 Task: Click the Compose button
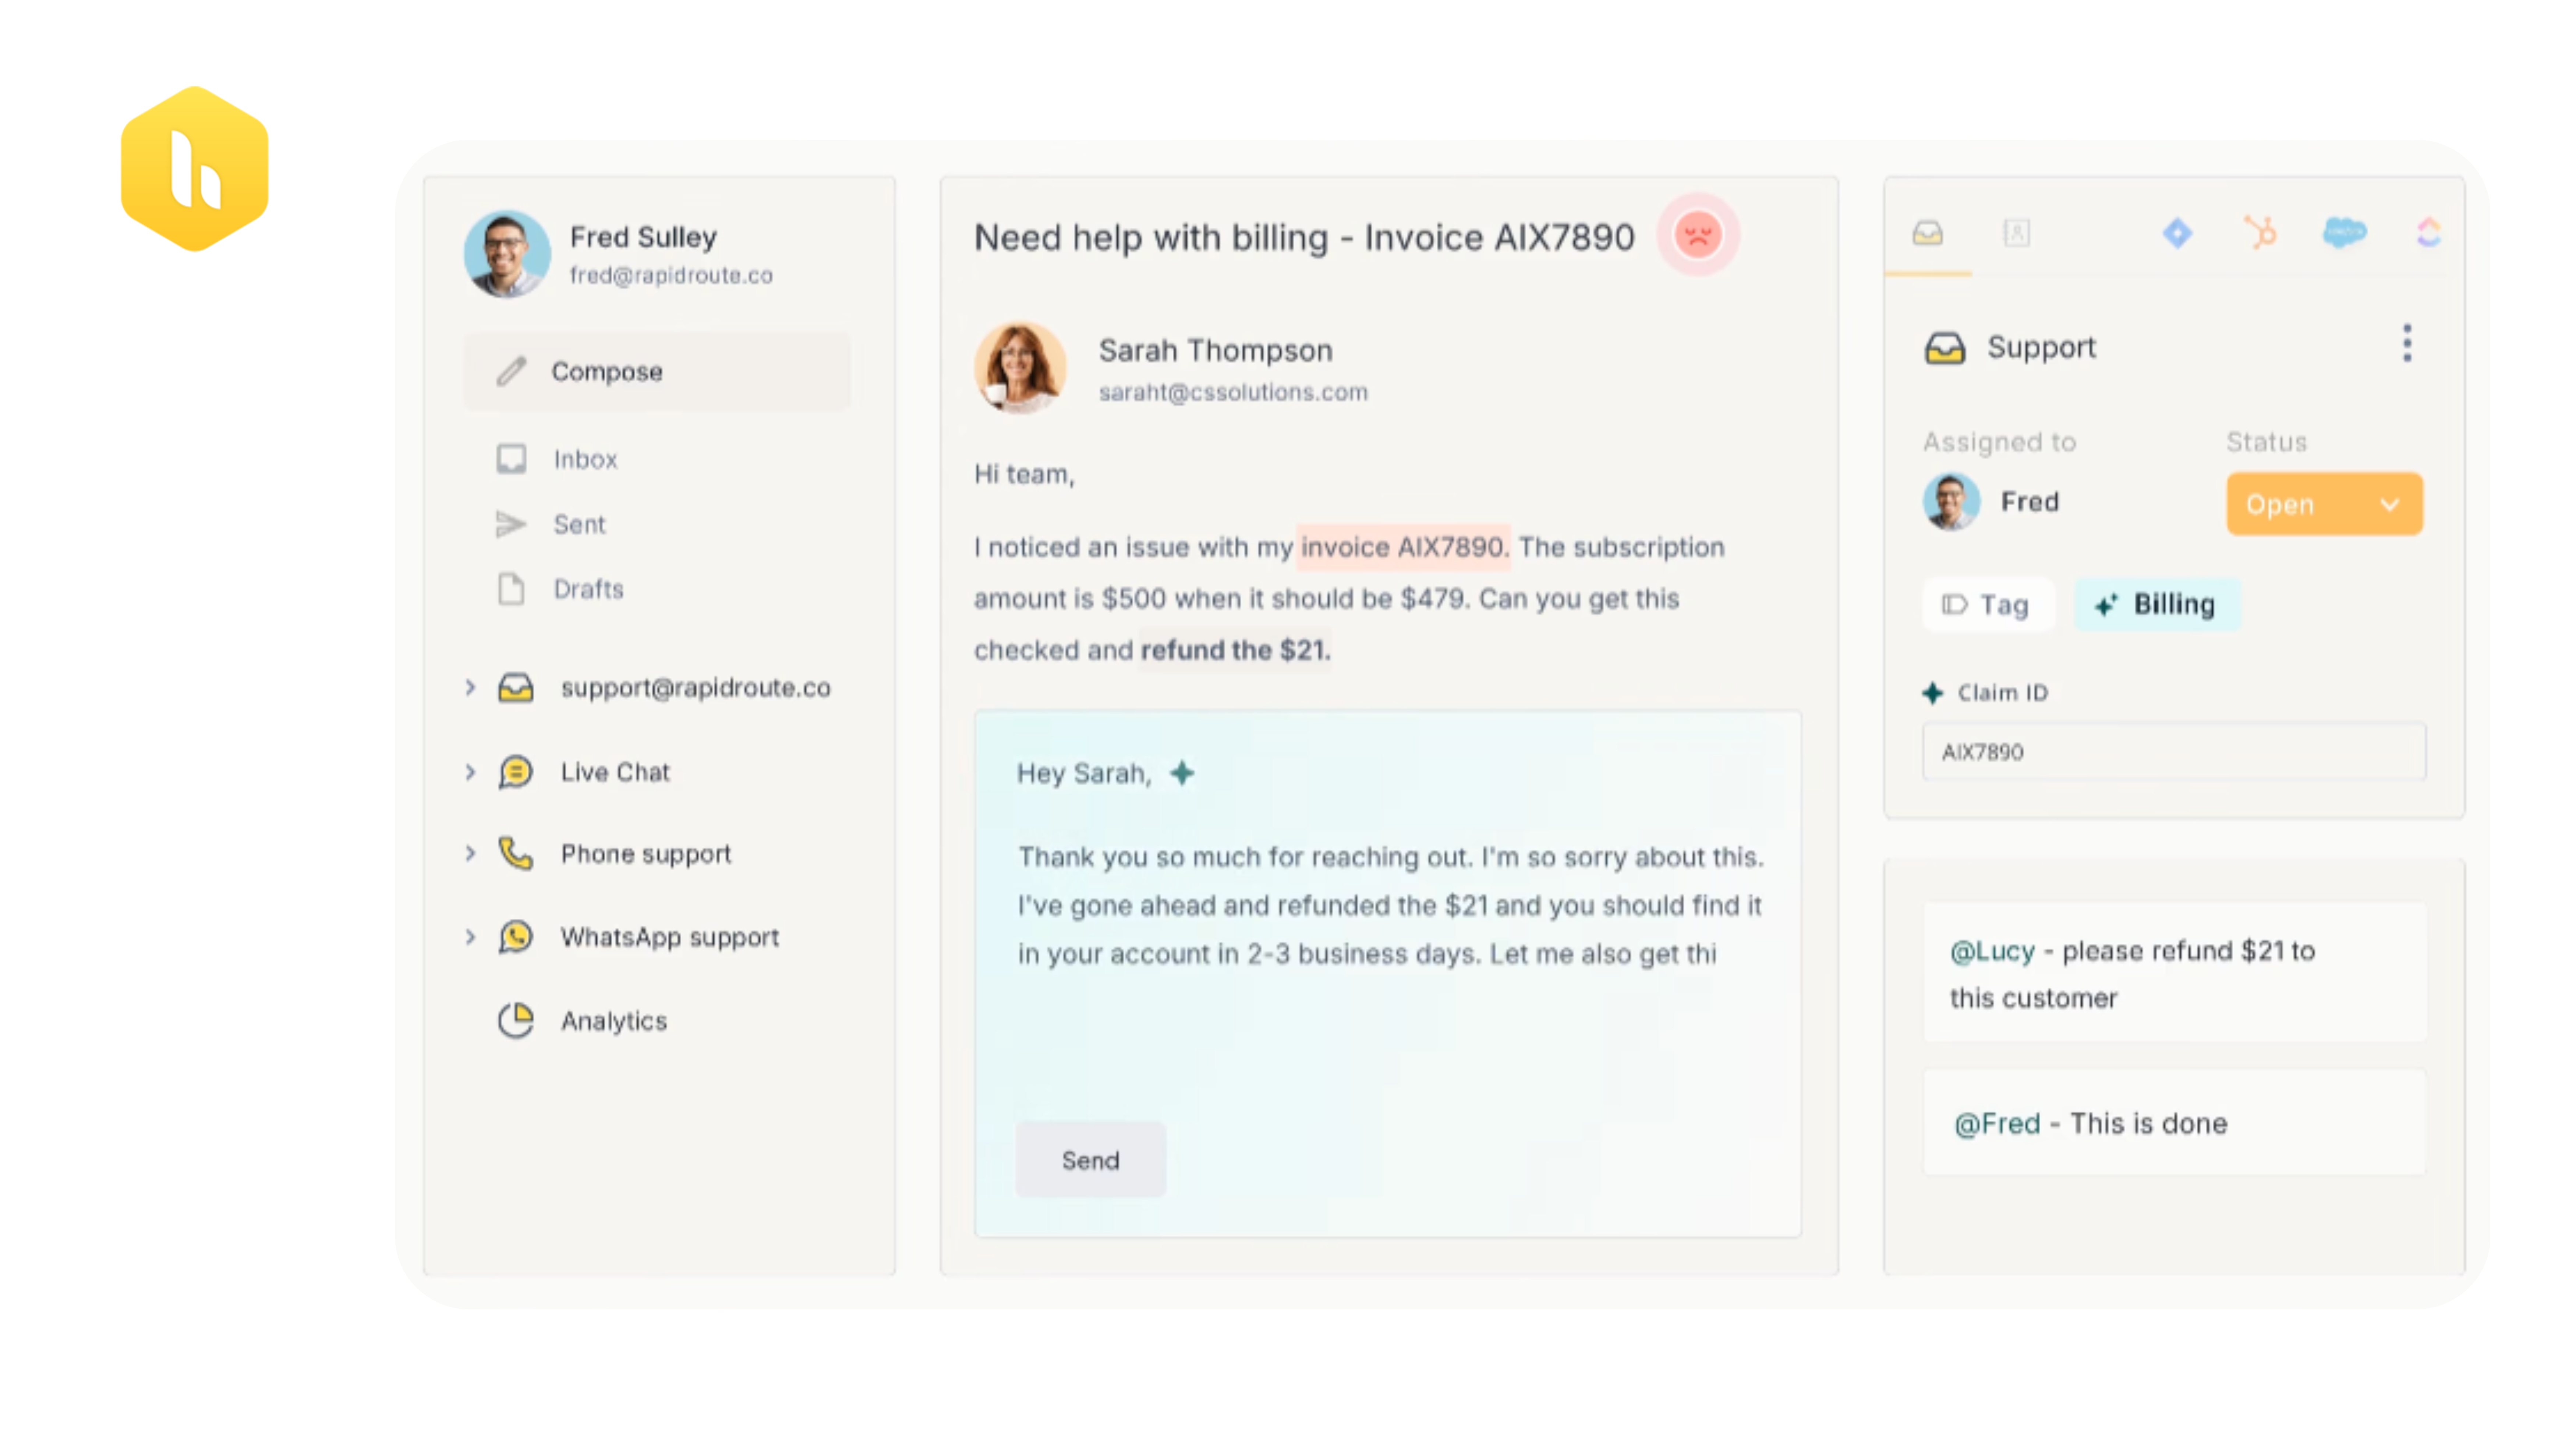[x=657, y=372]
